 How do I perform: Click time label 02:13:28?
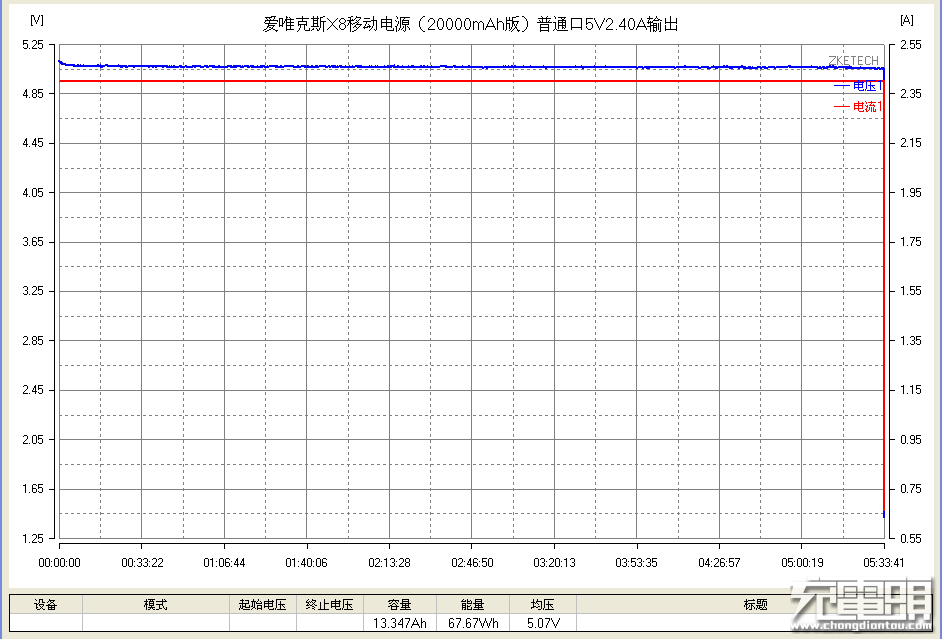click(389, 563)
